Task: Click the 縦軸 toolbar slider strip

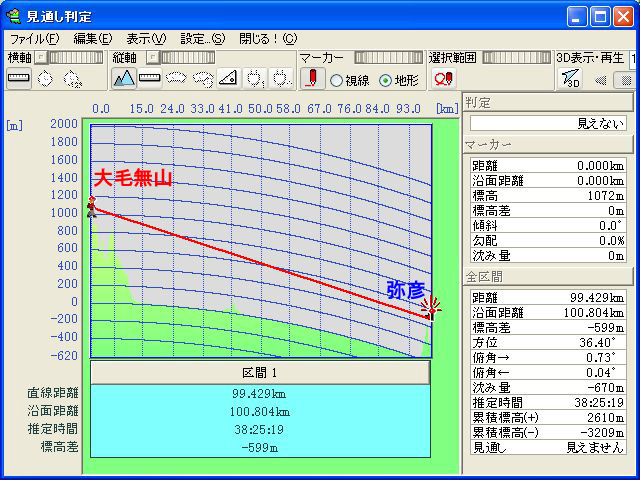Action: pyautogui.click(x=188, y=58)
